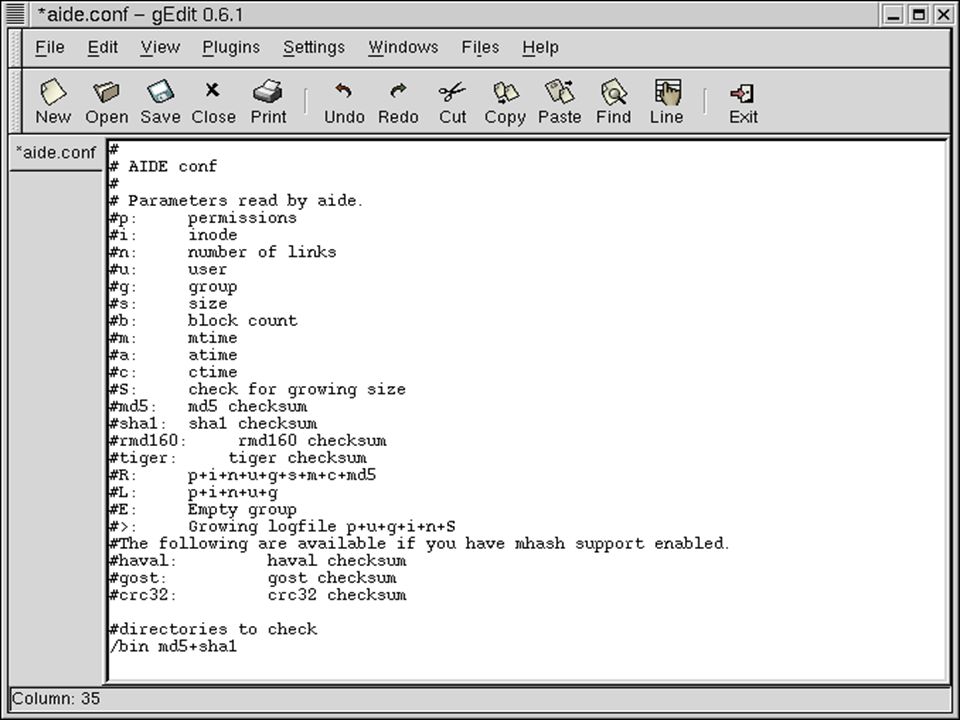This screenshot has width=960, height=720.
Task: Click the '#u: user' line
Action: pos(168,269)
